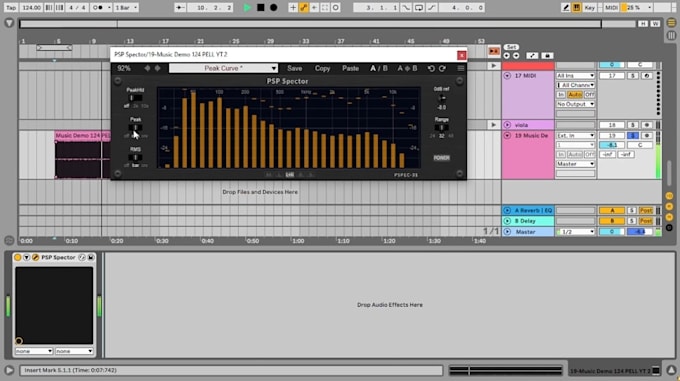
Task: Hit the Arrangement Record button
Action: [x=274, y=7]
